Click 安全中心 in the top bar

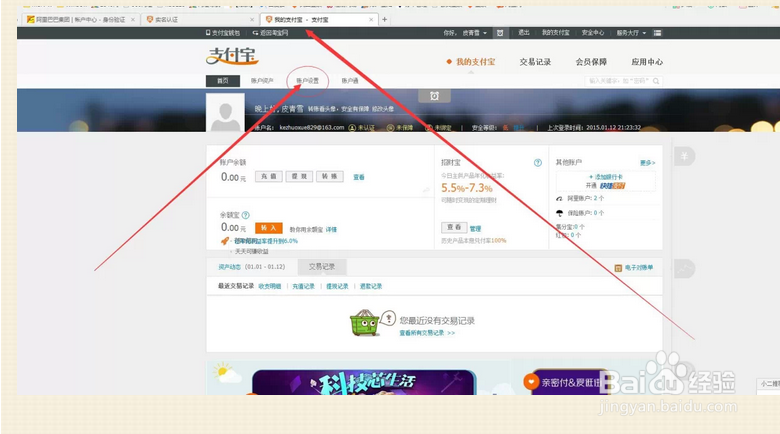coord(592,33)
